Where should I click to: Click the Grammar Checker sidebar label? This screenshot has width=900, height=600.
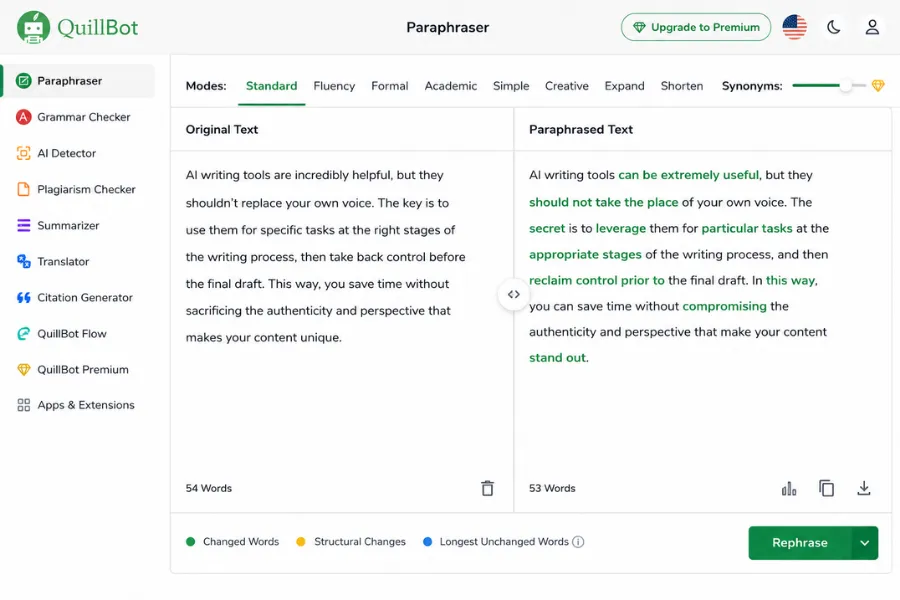[84, 117]
